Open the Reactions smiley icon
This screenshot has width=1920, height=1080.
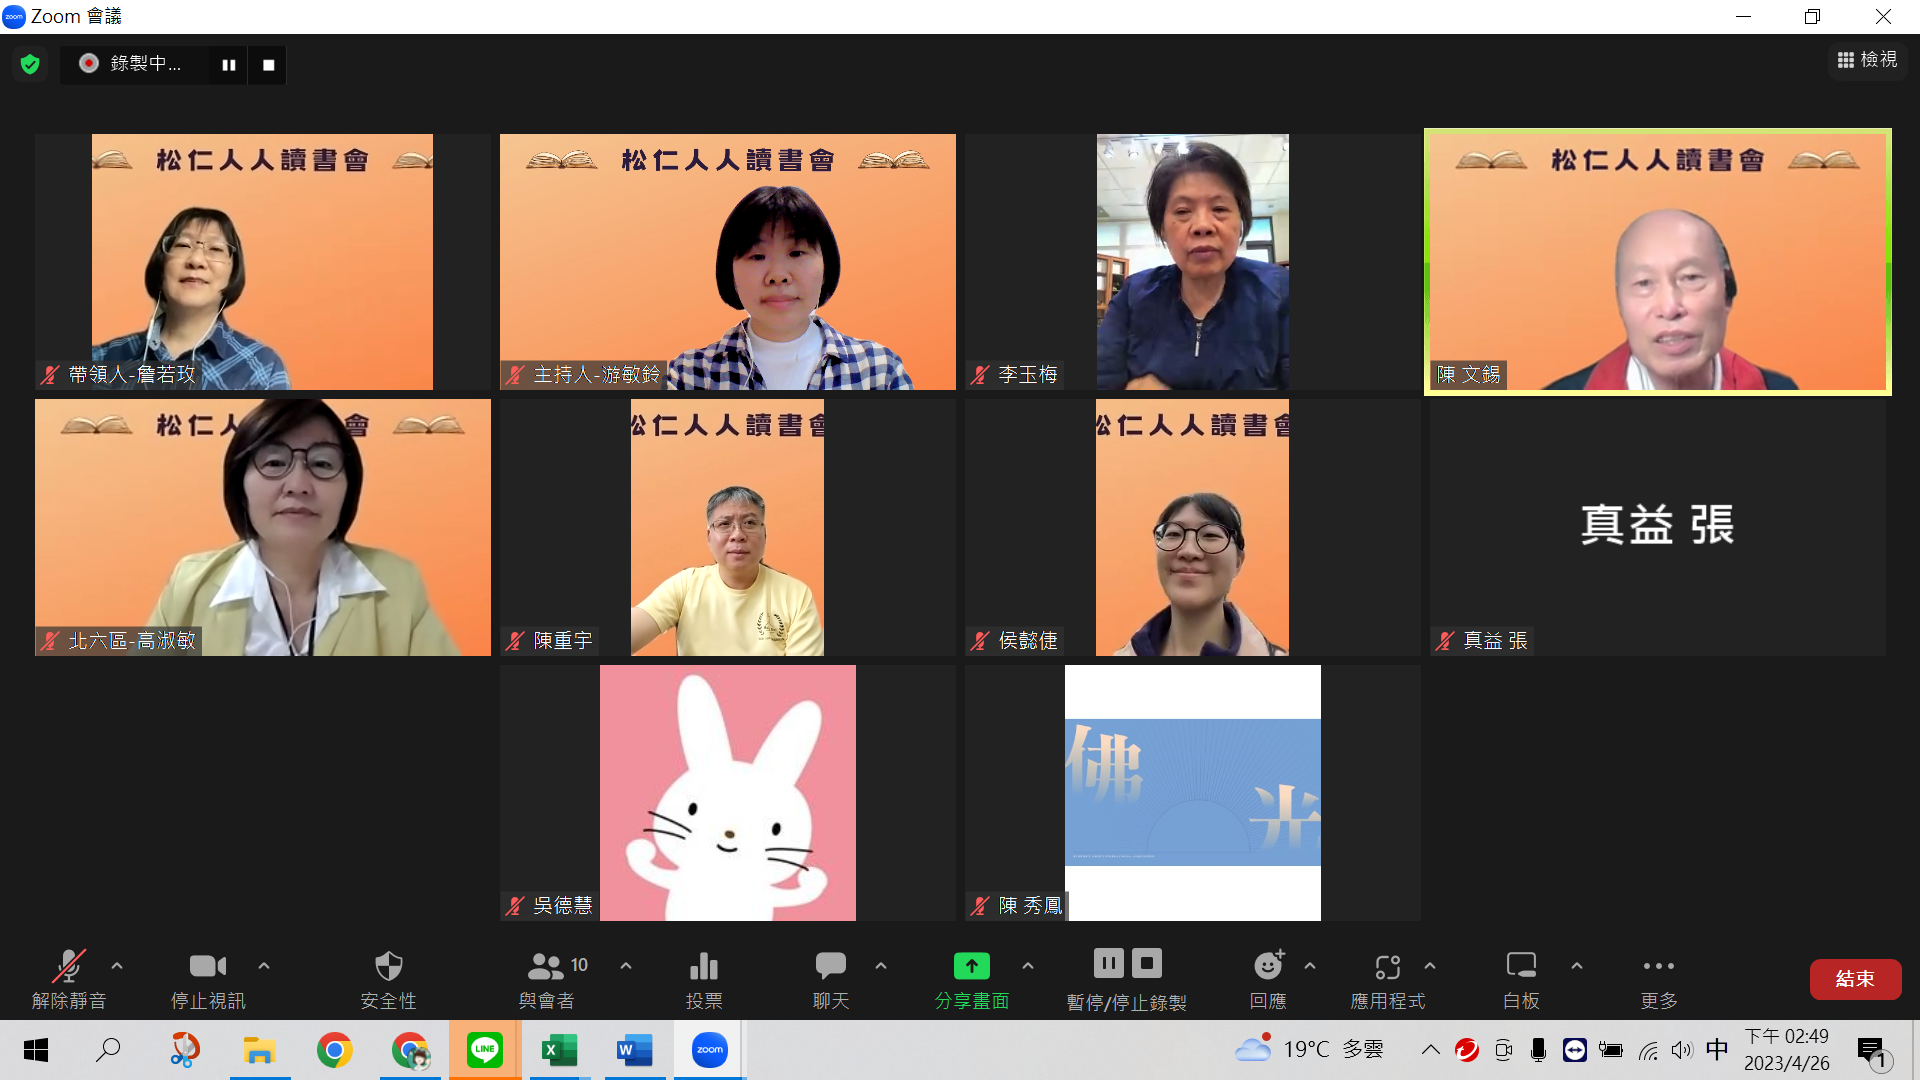[1268, 966]
